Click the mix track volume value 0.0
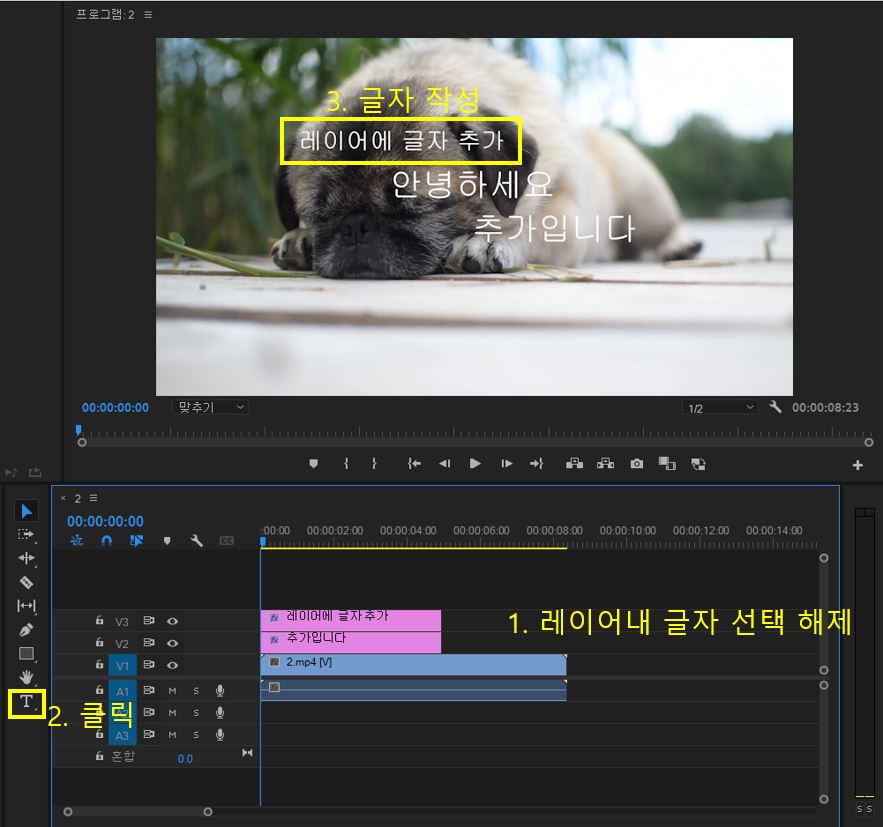This screenshot has width=883, height=827. (185, 759)
